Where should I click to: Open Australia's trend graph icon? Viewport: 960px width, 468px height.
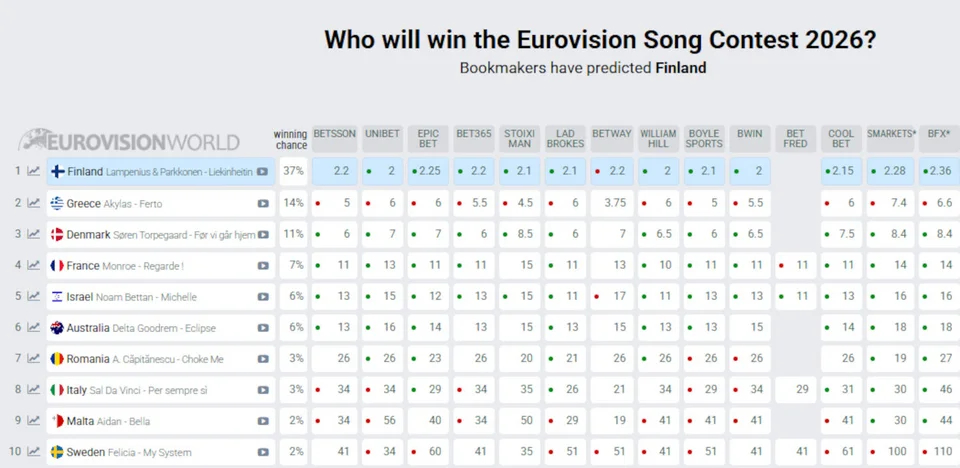click(33, 328)
